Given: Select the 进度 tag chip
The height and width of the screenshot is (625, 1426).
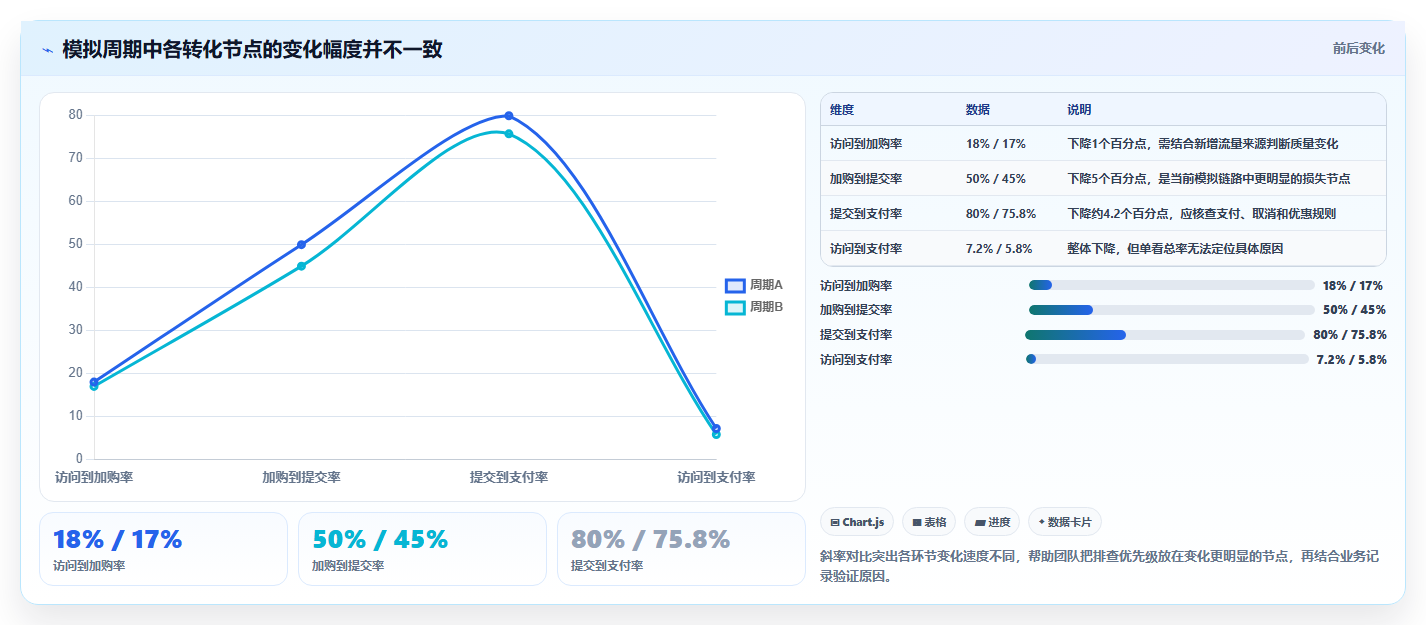Looking at the screenshot, I should click(992, 522).
